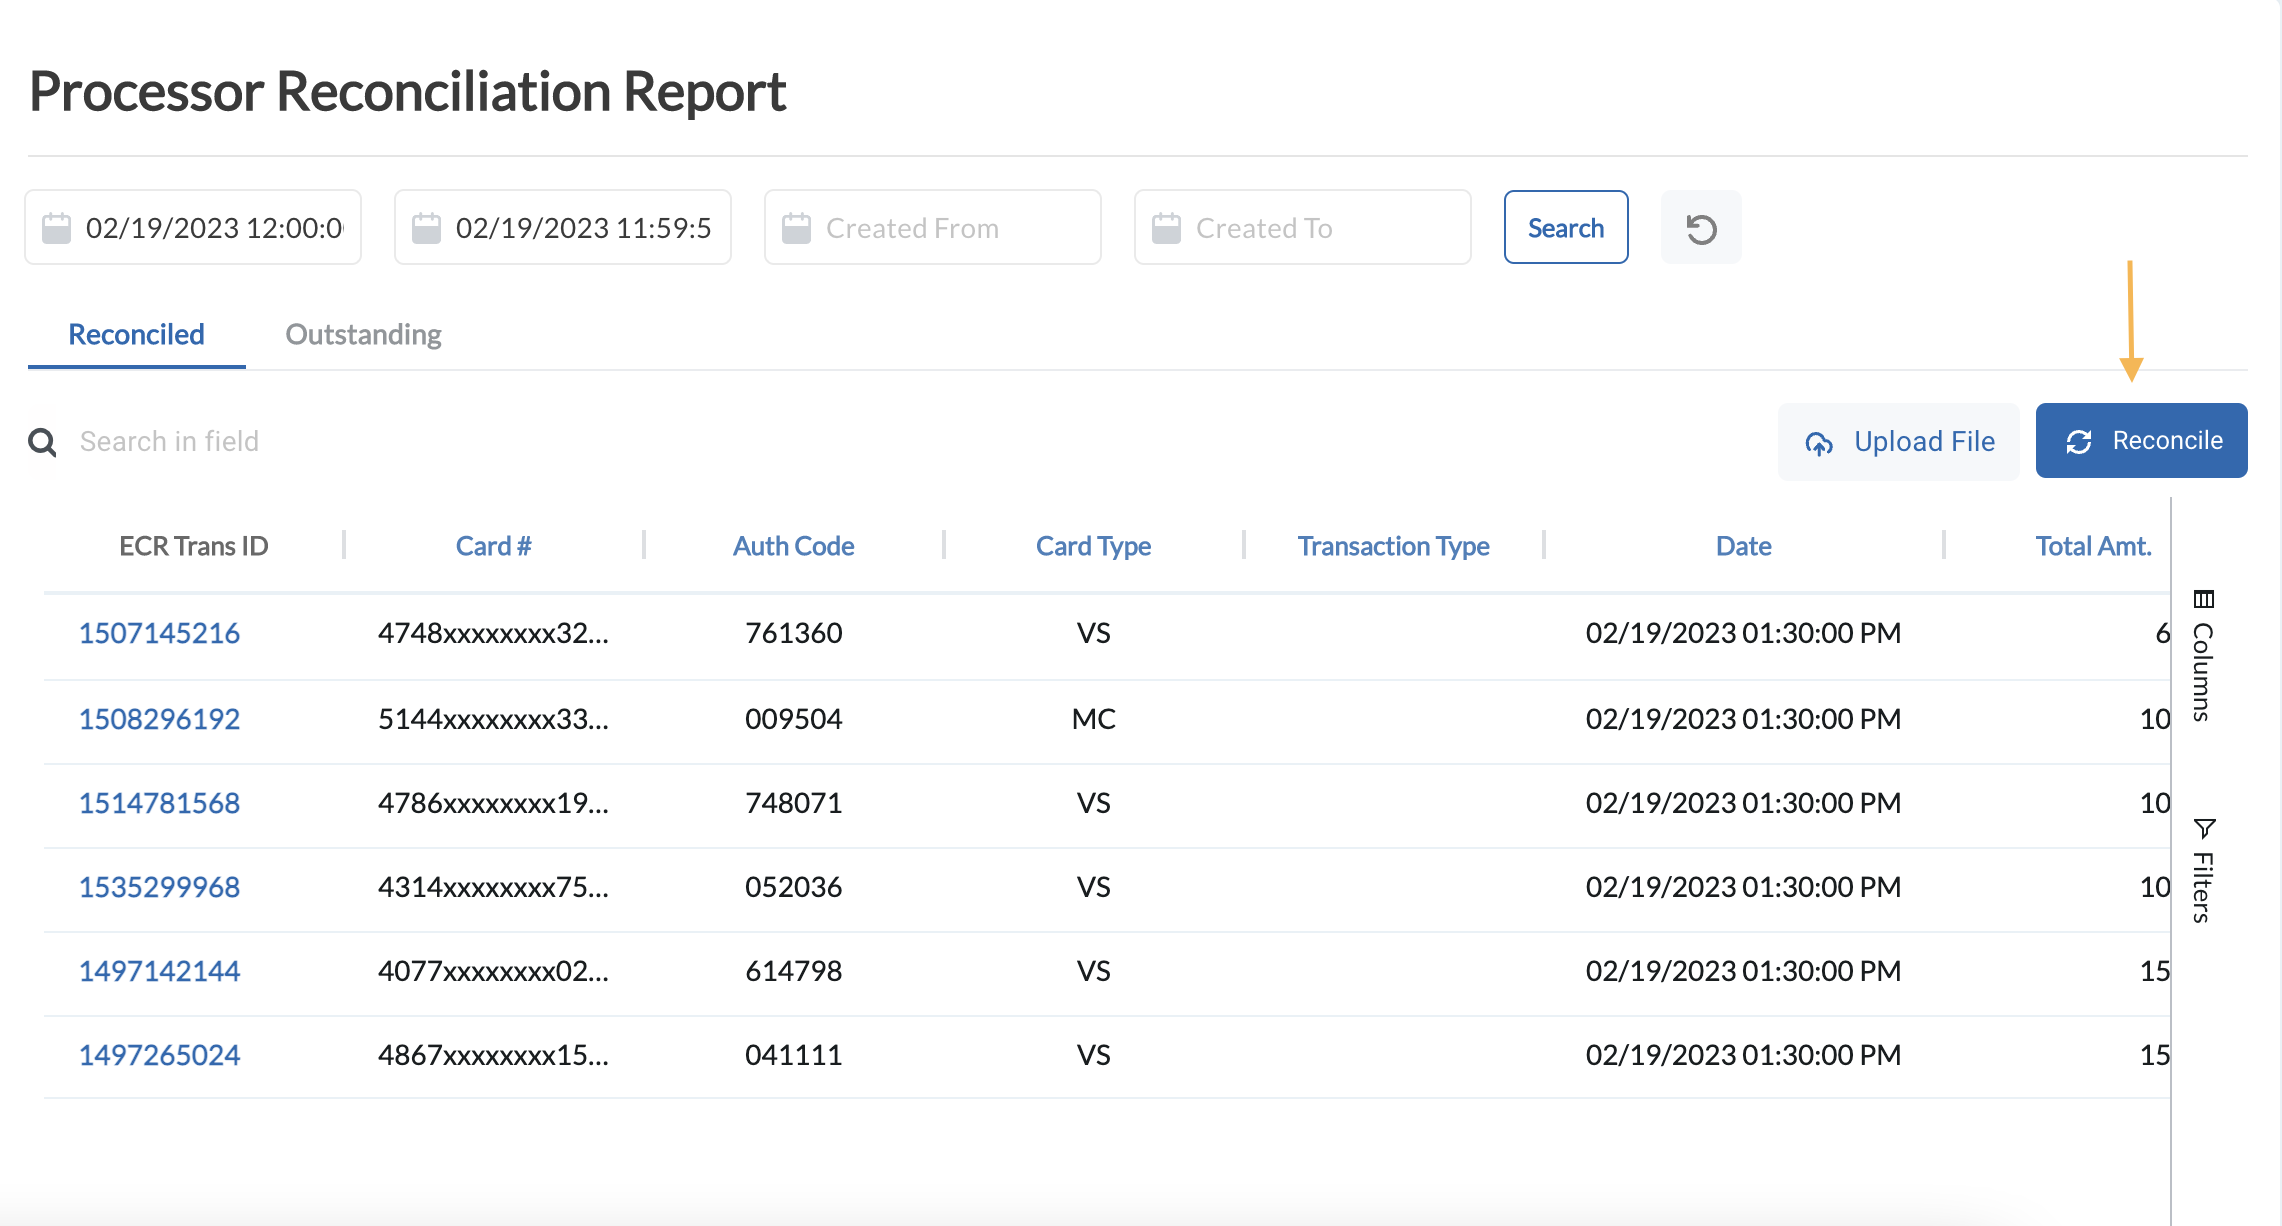Sort by the Date column header
This screenshot has height=1226, width=2282.
(1743, 546)
